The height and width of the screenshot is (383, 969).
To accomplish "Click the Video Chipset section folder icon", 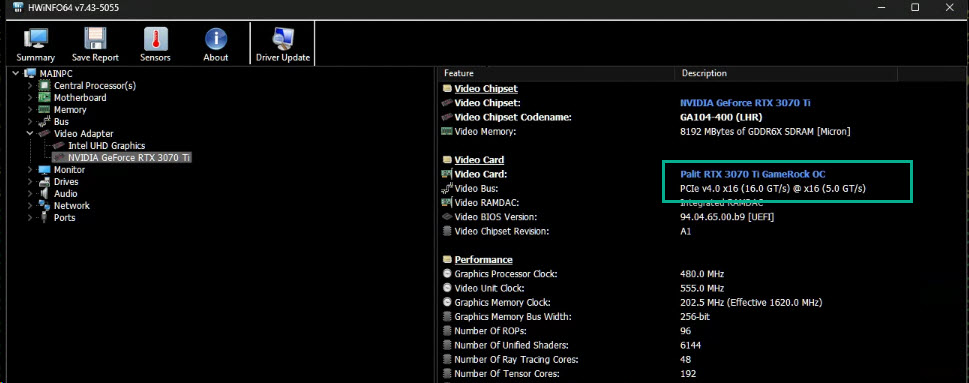I will pyautogui.click(x=447, y=88).
